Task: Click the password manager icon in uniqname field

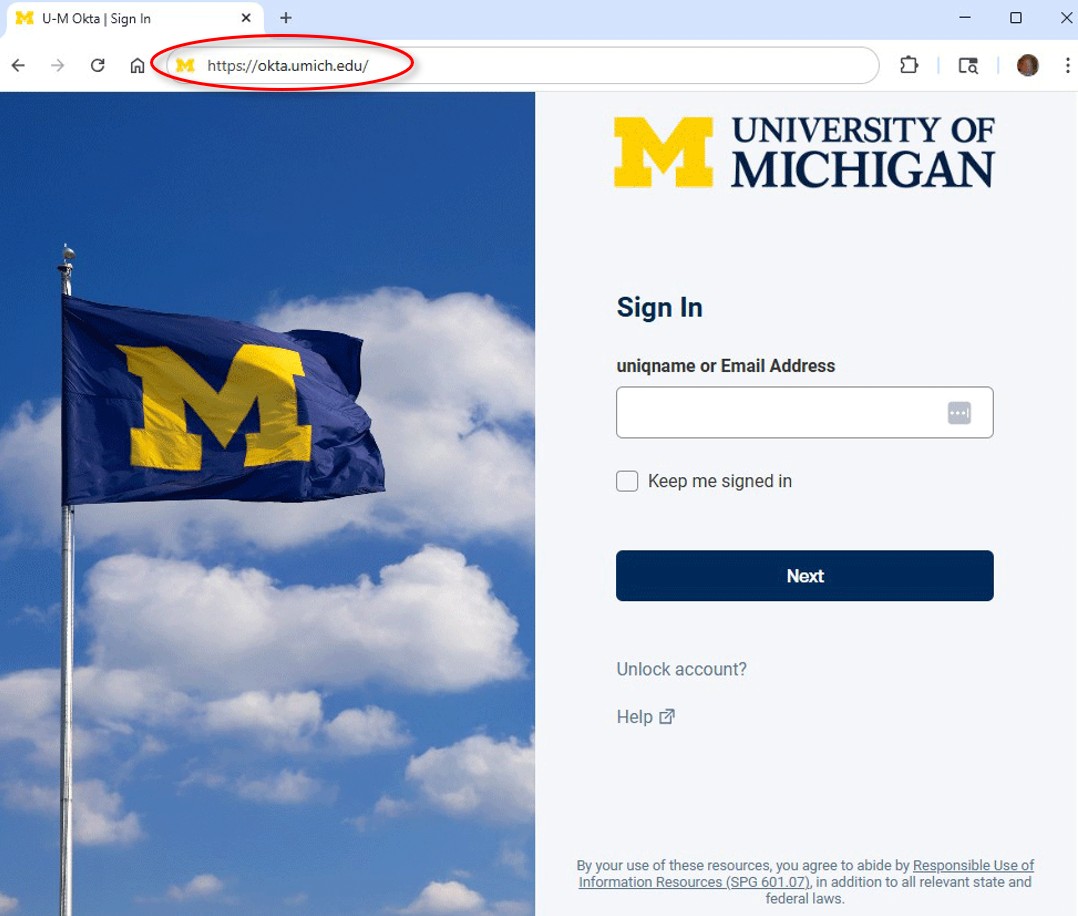Action: coord(959,413)
